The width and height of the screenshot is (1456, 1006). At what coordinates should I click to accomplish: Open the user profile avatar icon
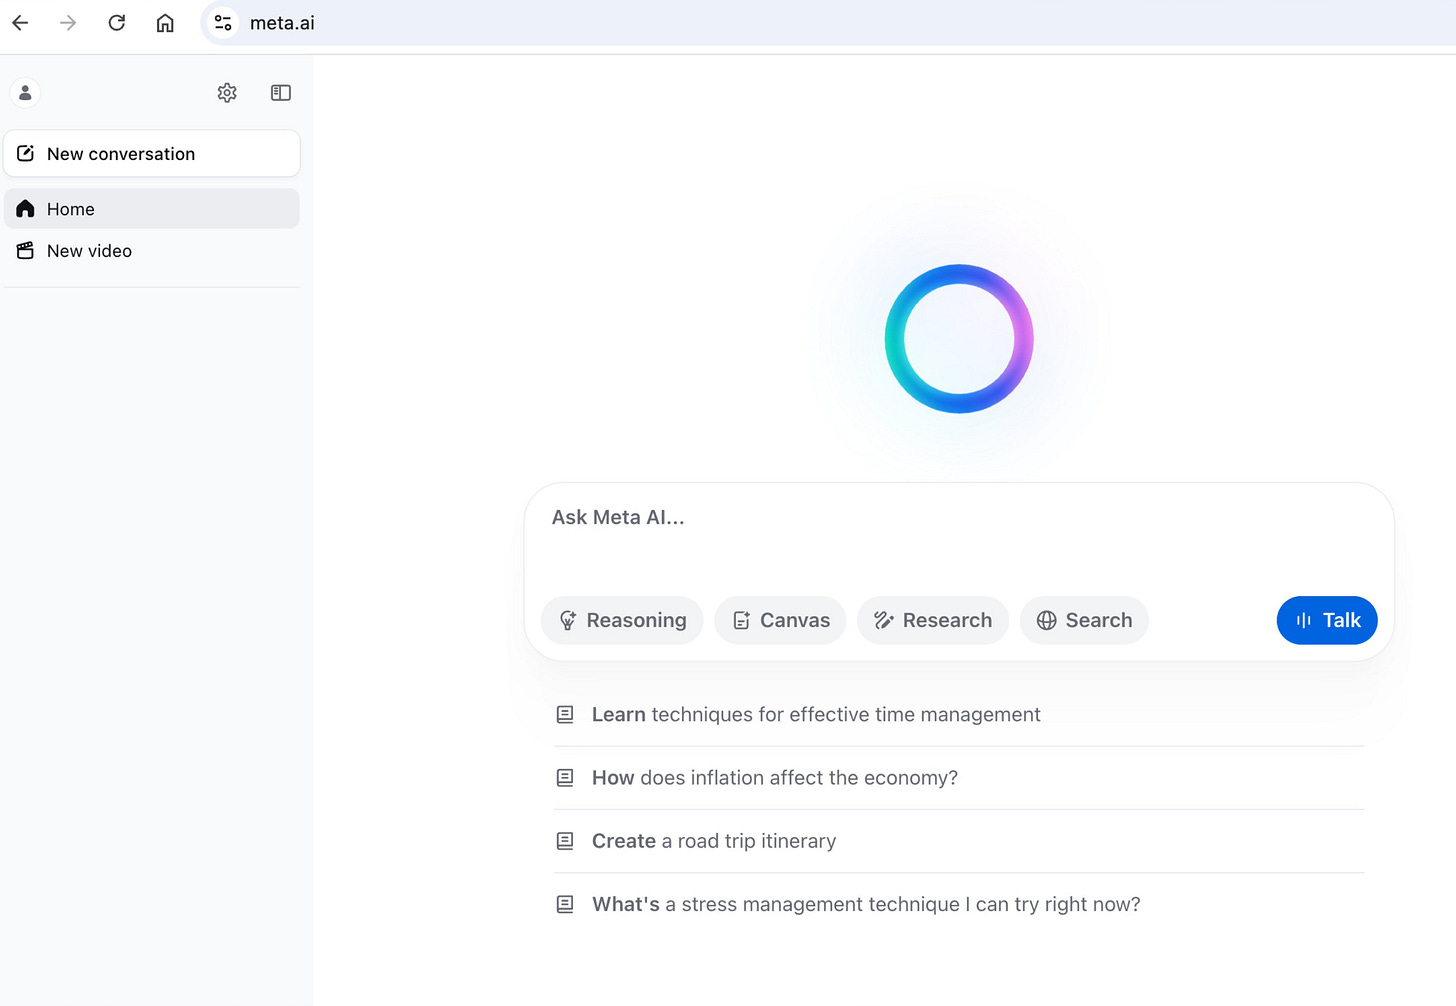click(x=25, y=93)
